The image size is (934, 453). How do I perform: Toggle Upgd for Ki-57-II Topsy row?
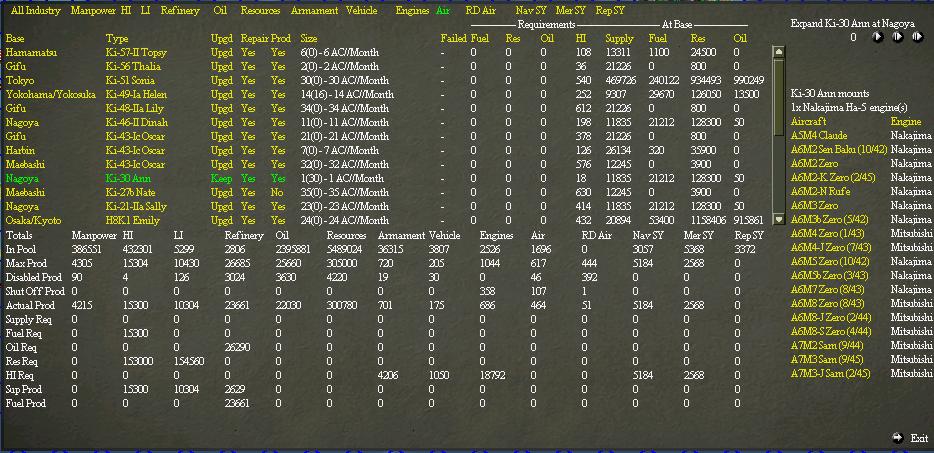click(x=222, y=52)
